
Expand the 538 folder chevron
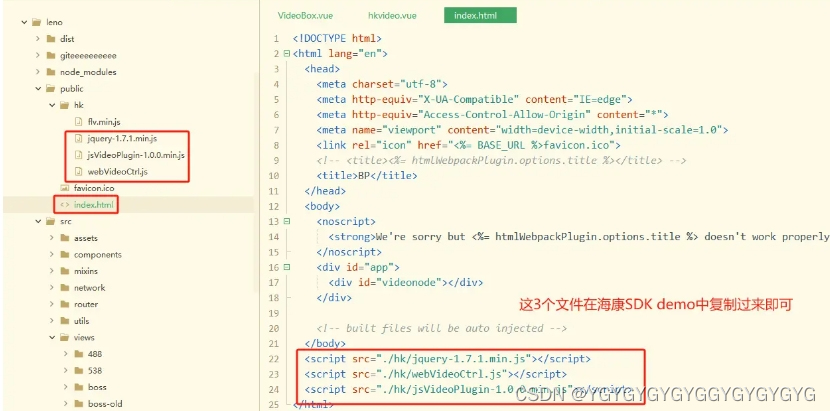coord(66,370)
